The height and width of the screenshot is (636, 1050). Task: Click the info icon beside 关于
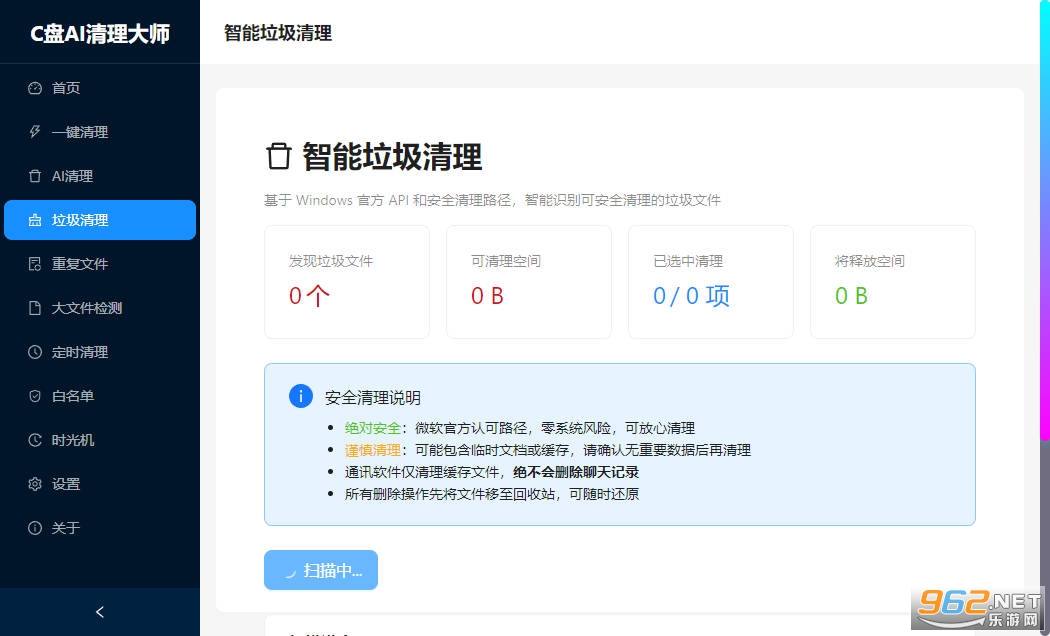pyautogui.click(x=35, y=528)
